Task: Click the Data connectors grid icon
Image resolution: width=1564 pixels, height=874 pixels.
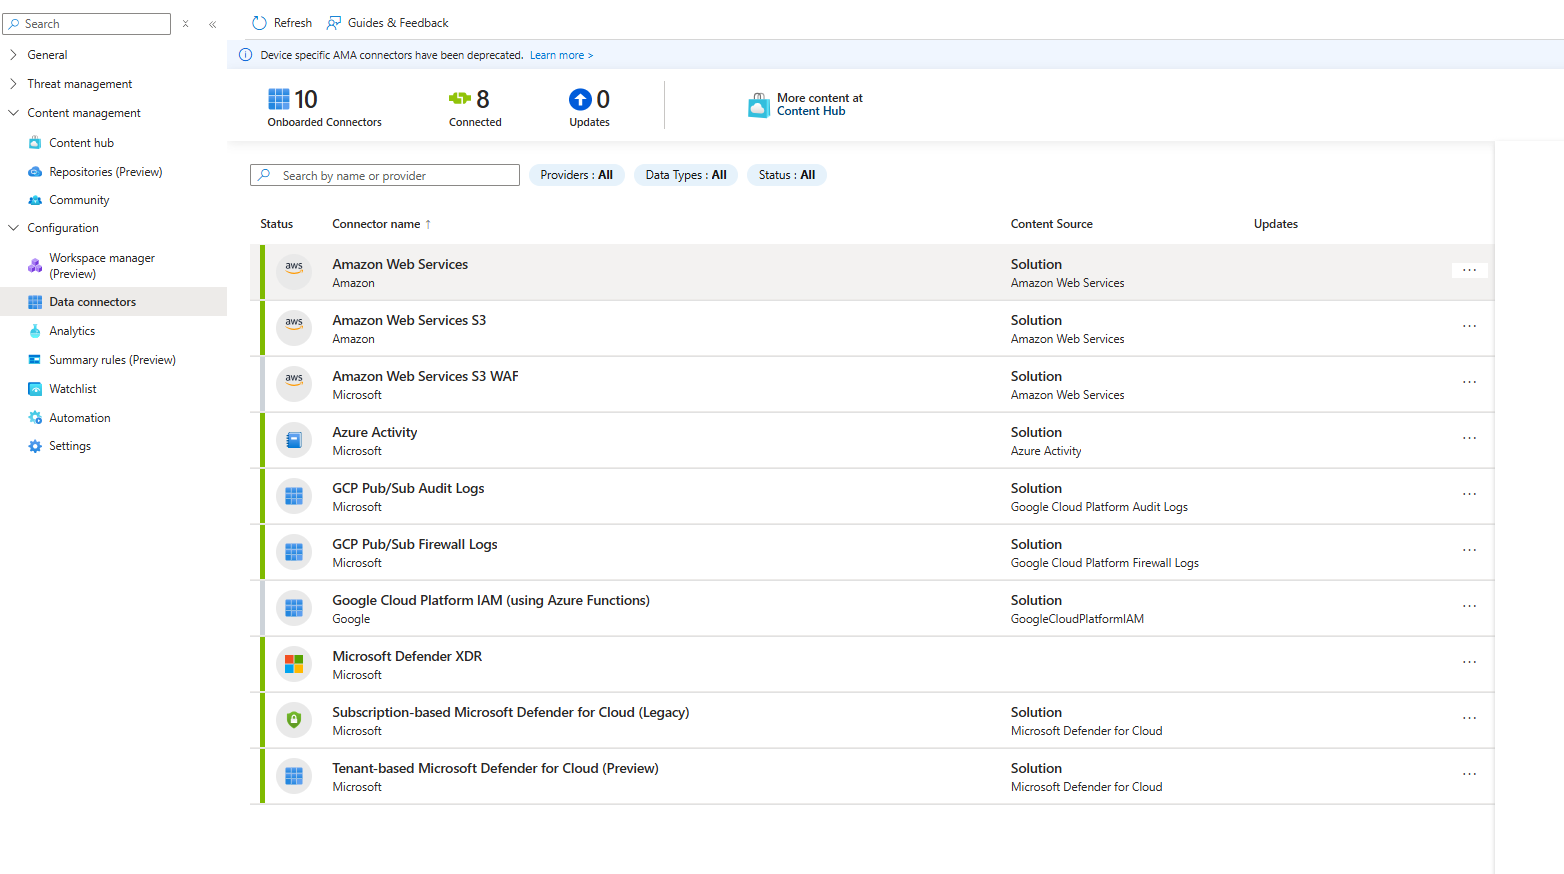Action: [x=35, y=302]
